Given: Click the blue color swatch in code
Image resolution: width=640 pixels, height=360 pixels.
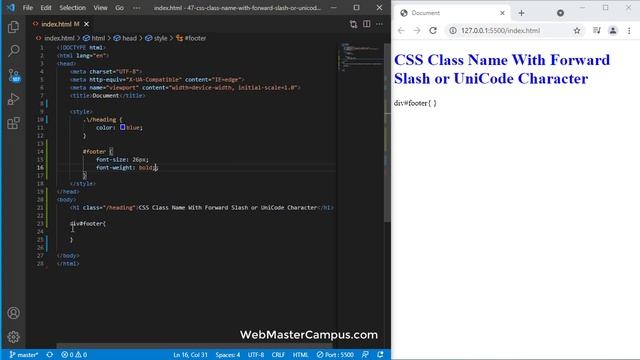Looking at the screenshot, I should coord(122,127).
